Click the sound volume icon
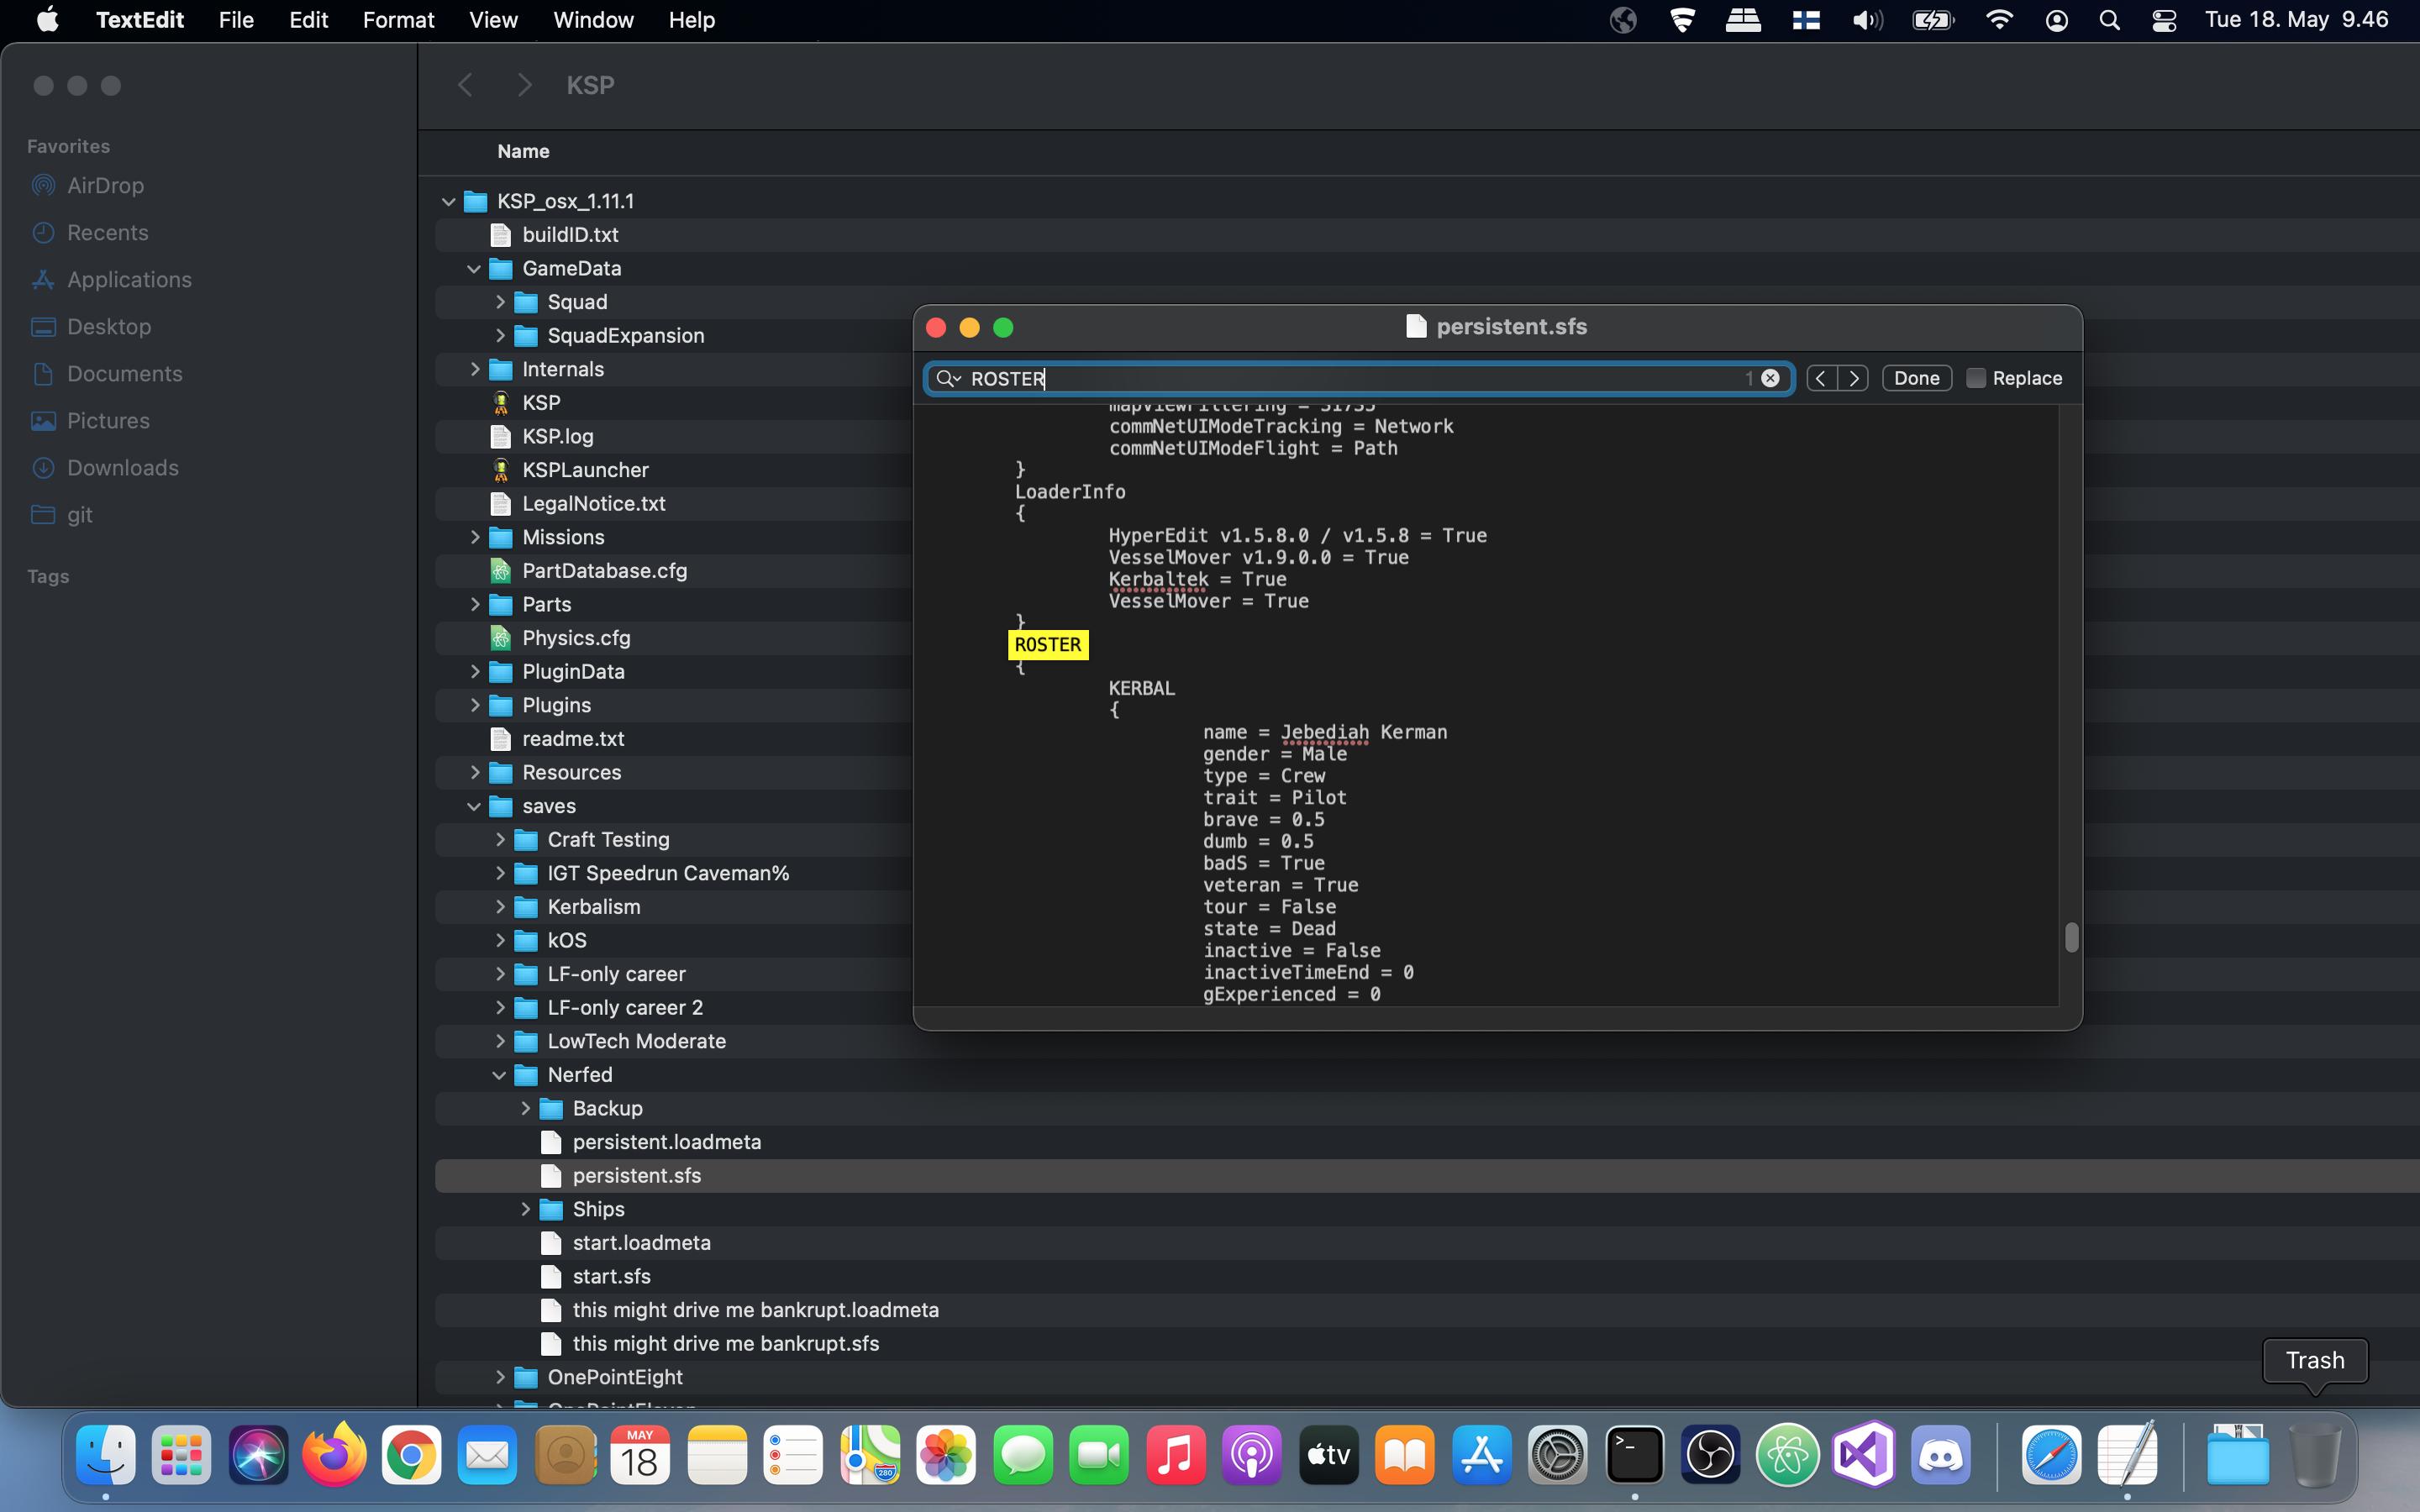Image resolution: width=2420 pixels, height=1512 pixels. pyautogui.click(x=1866, y=20)
